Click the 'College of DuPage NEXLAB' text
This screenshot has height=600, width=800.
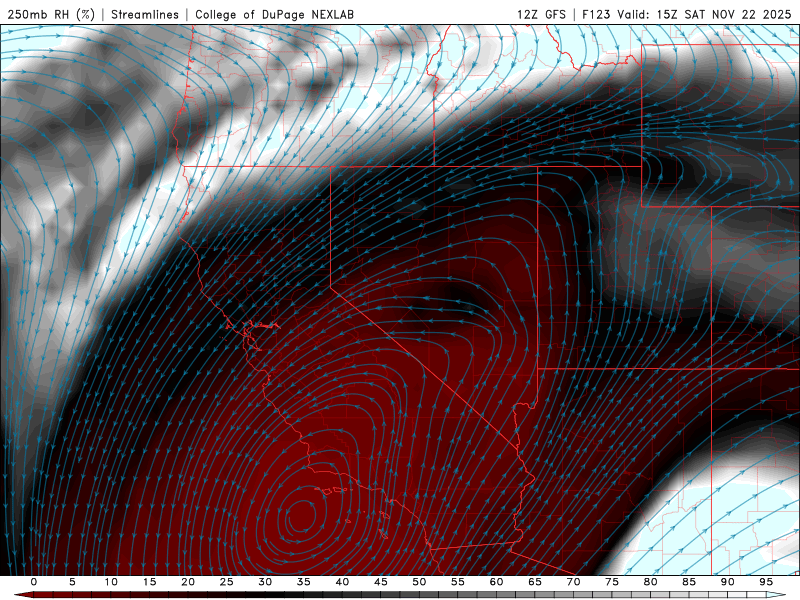click(274, 14)
